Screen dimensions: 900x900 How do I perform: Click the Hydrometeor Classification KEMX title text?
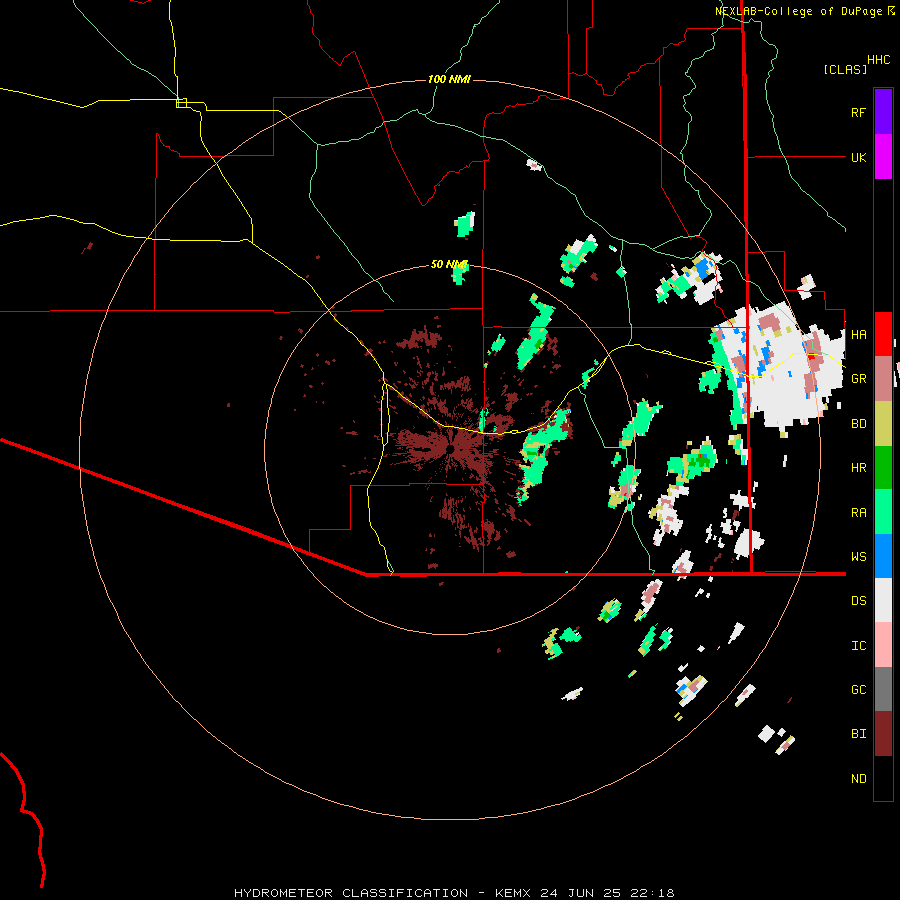pyautogui.click(x=454, y=893)
